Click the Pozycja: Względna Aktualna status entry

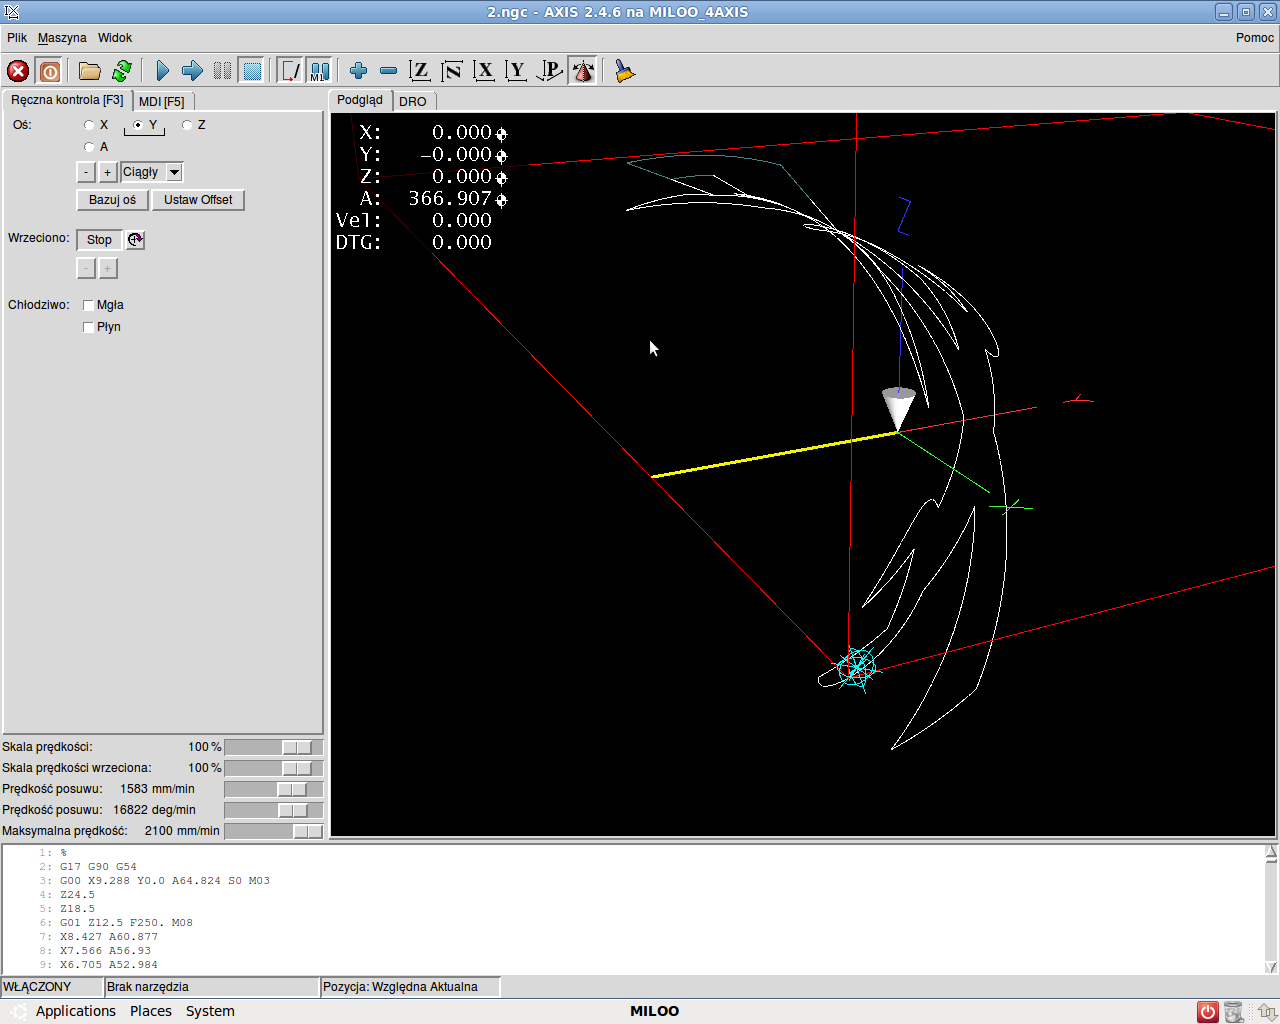(x=410, y=987)
